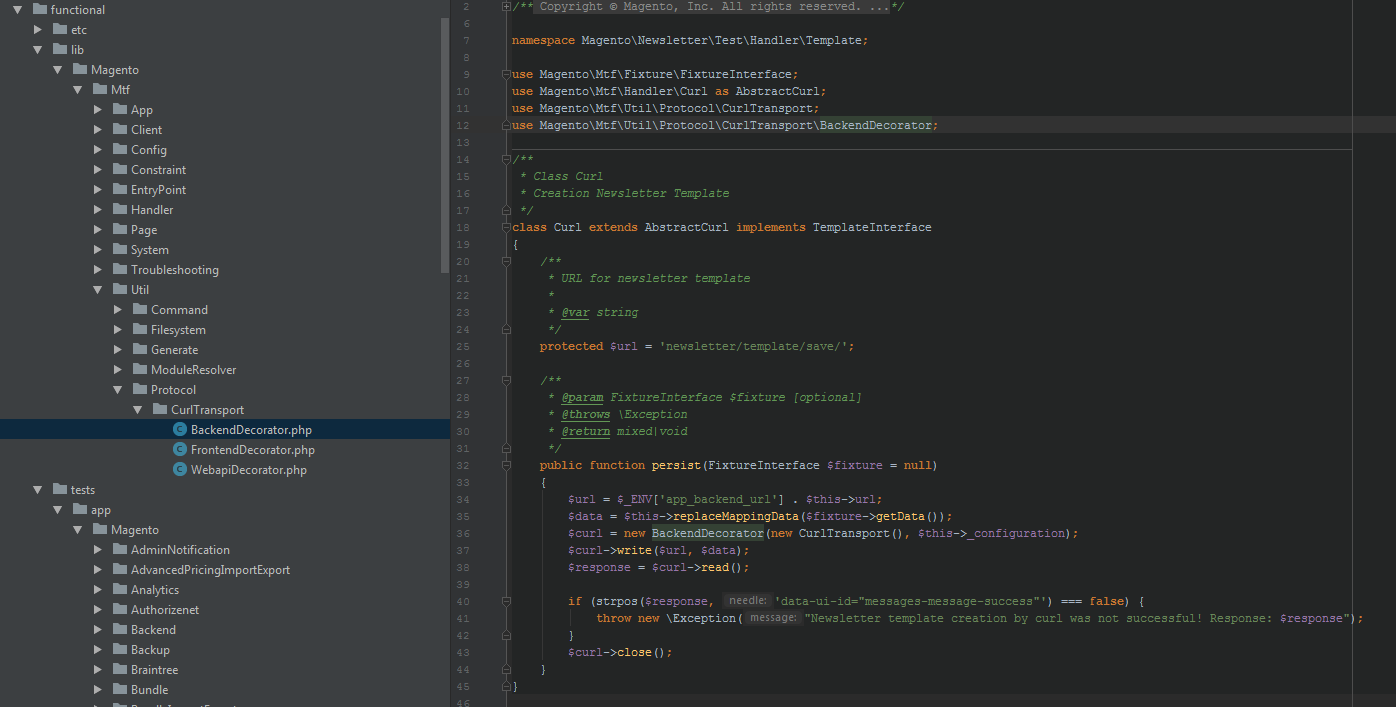This screenshot has width=1396, height=707.
Task: Select the FrontendDecorator.php file name
Action: pyautogui.click(x=253, y=450)
